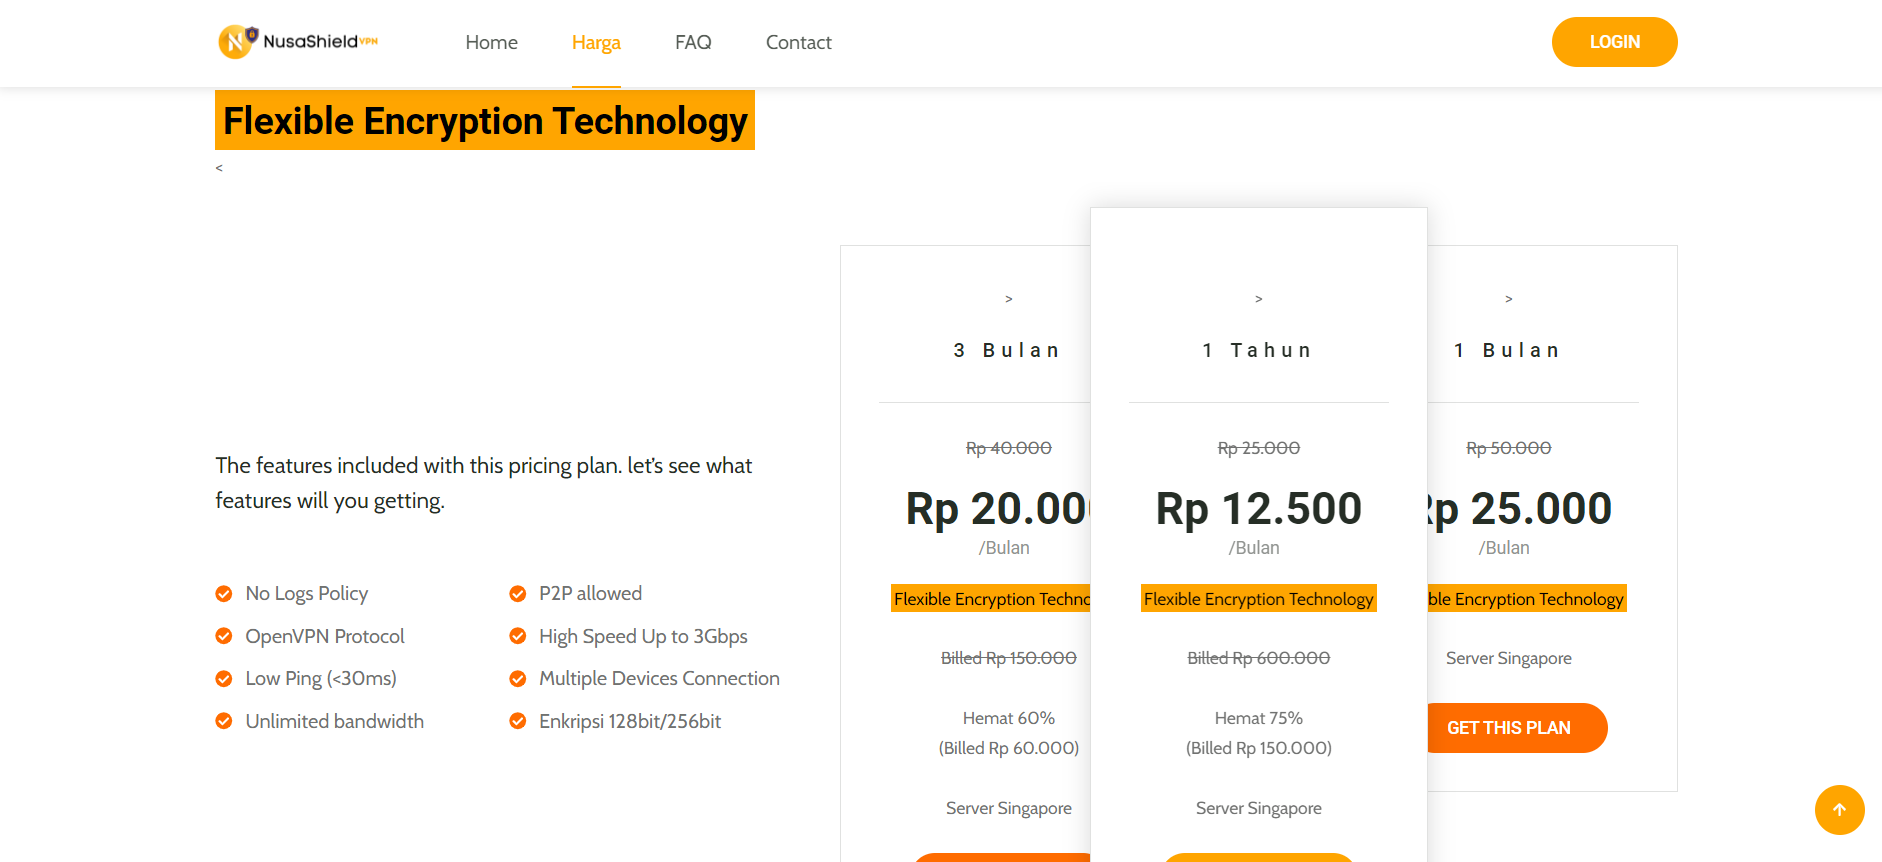The height and width of the screenshot is (862, 1882).
Task: Go to the FAQ page
Action: (693, 42)
